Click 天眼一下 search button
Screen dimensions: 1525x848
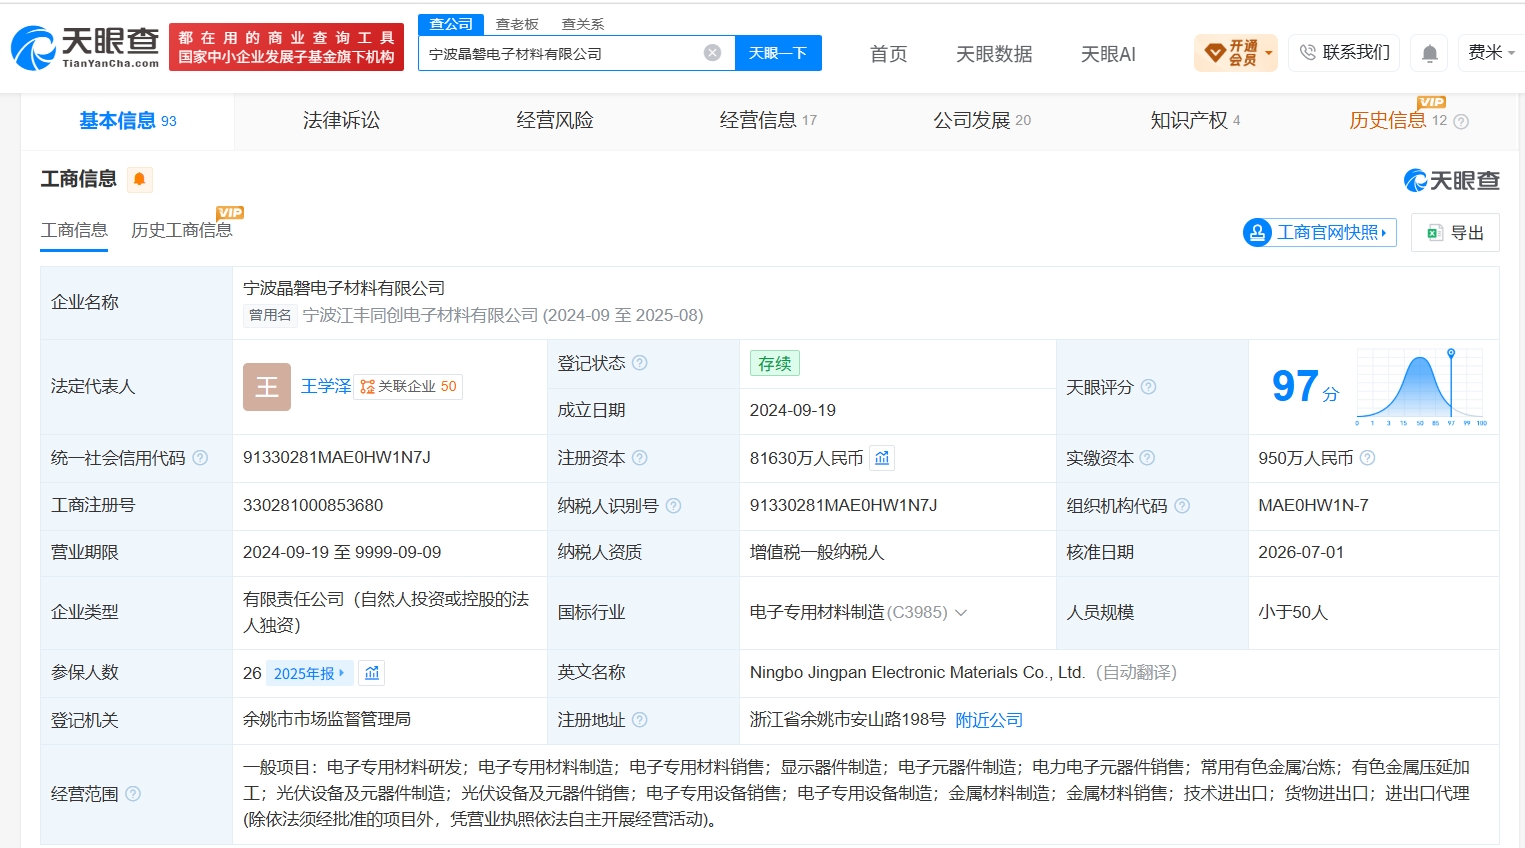pos(778,53)
